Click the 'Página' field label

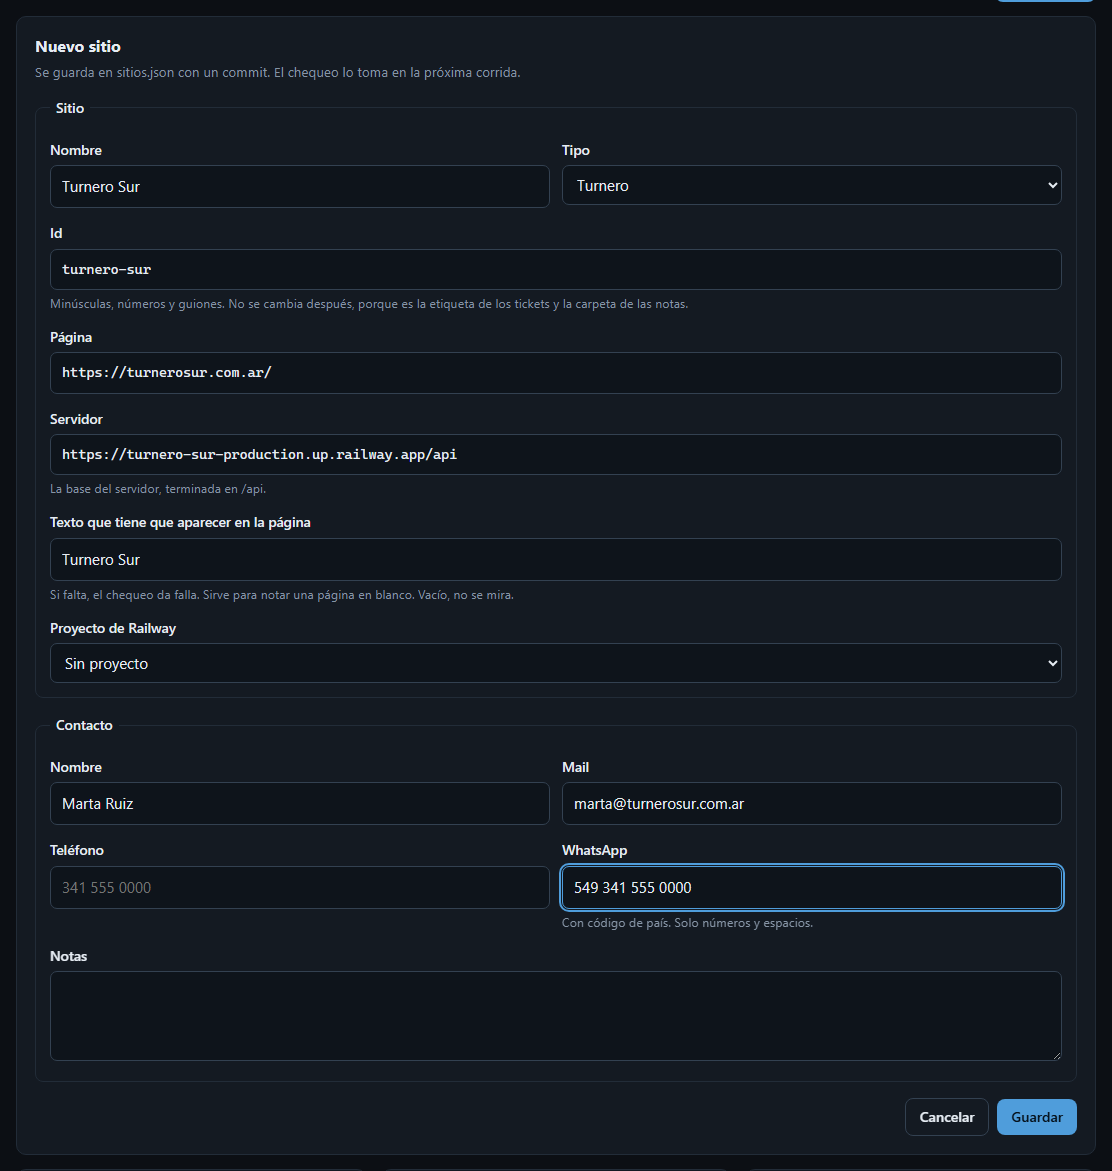click(x=71, y=337)
